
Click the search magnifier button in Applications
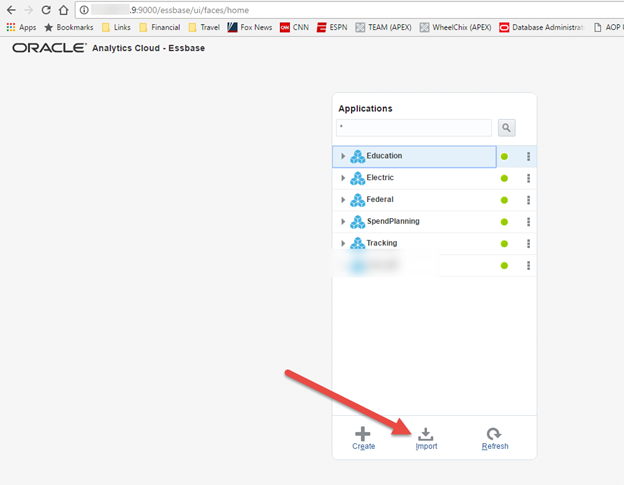(507, 128)
